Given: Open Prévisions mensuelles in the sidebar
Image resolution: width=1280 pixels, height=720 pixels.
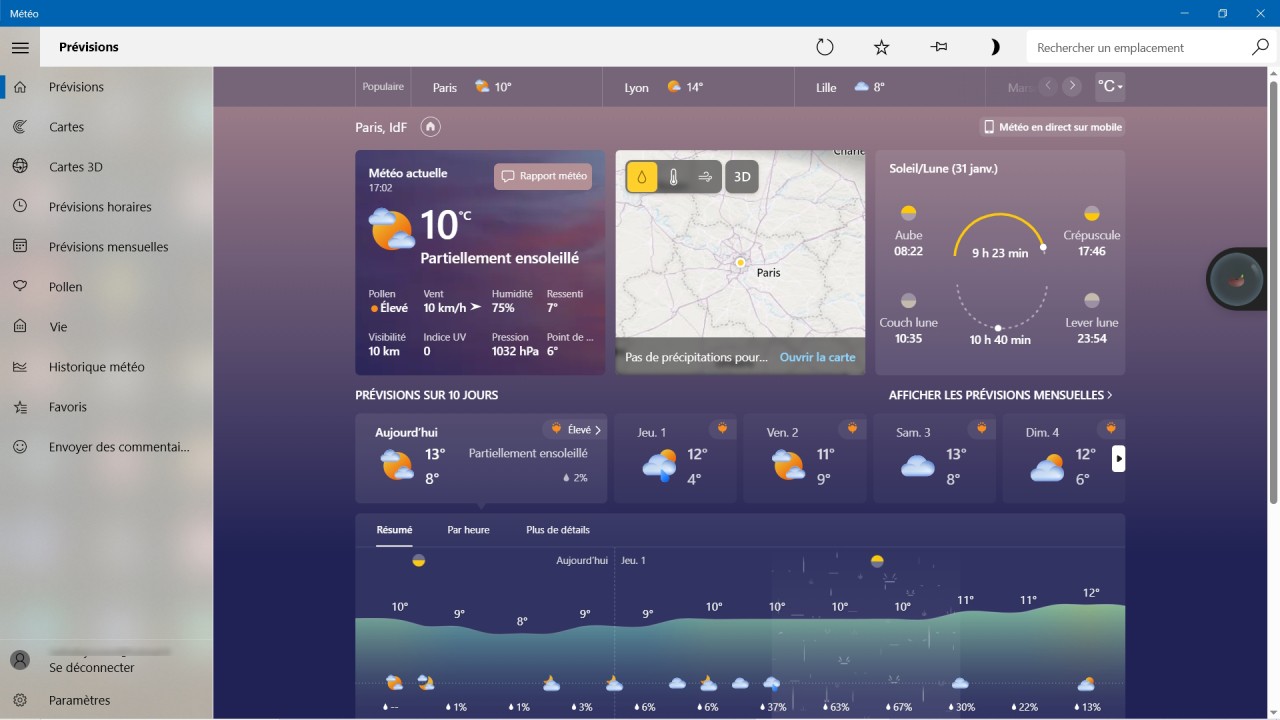Looking at the screenshot, I should pos(107,247).
